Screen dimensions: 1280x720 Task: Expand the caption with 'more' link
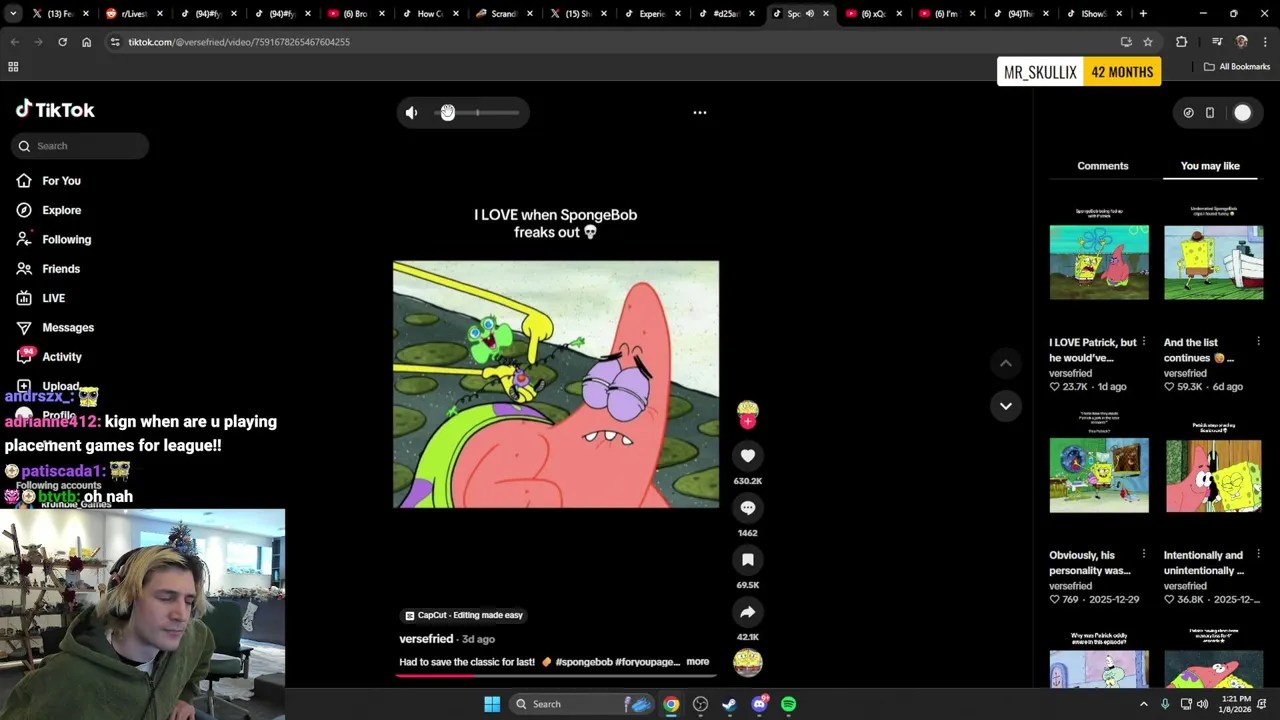coord(698,662)
